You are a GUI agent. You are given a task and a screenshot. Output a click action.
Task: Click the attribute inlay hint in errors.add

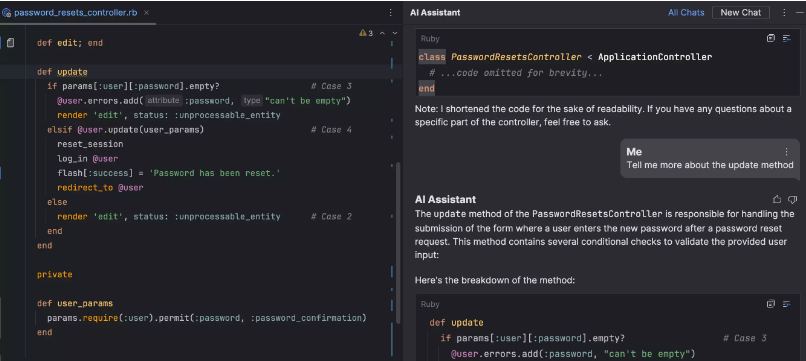point(163,101)
